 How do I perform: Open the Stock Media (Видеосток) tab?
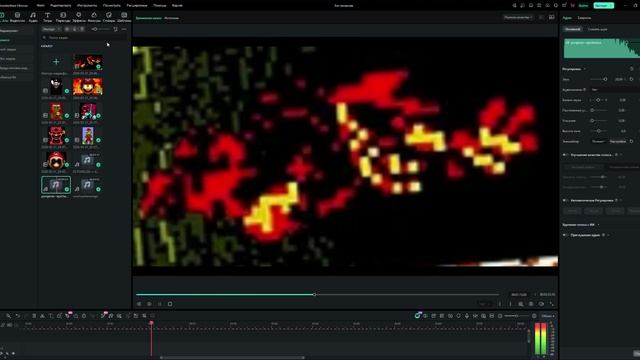(x=18, y=17)
